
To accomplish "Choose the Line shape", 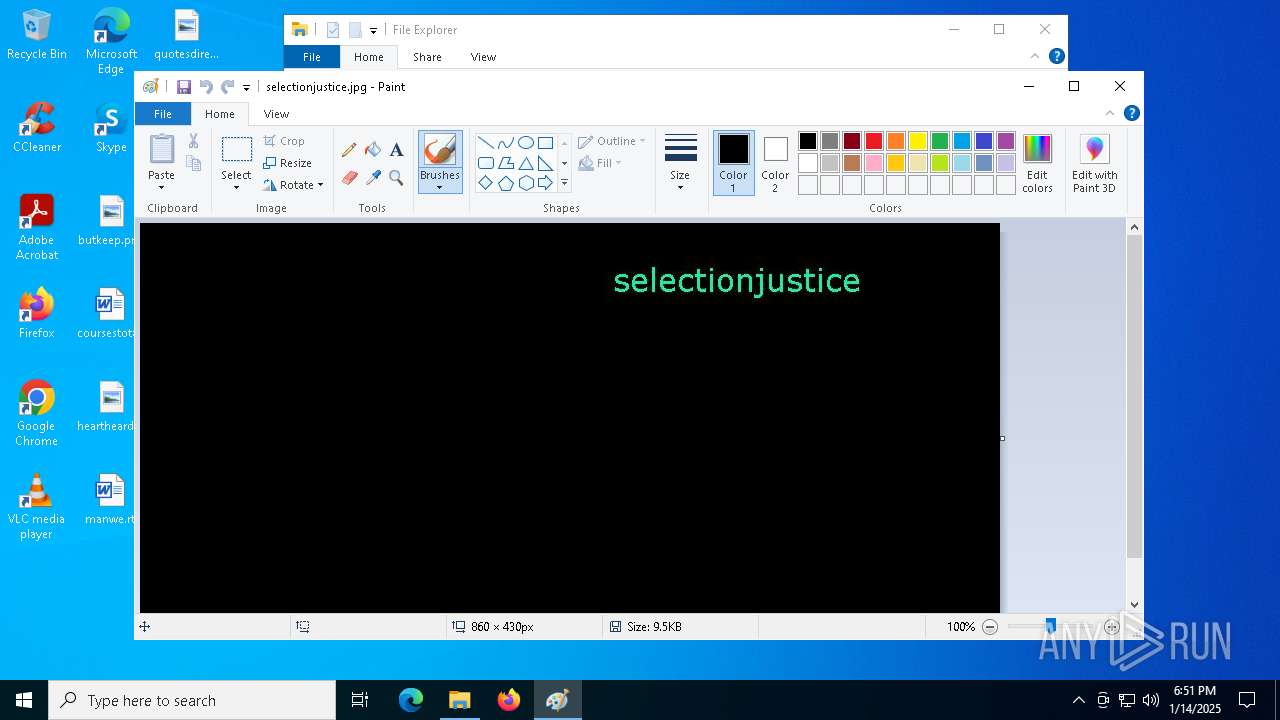I will pyautogui.click(x=485, y=143).
